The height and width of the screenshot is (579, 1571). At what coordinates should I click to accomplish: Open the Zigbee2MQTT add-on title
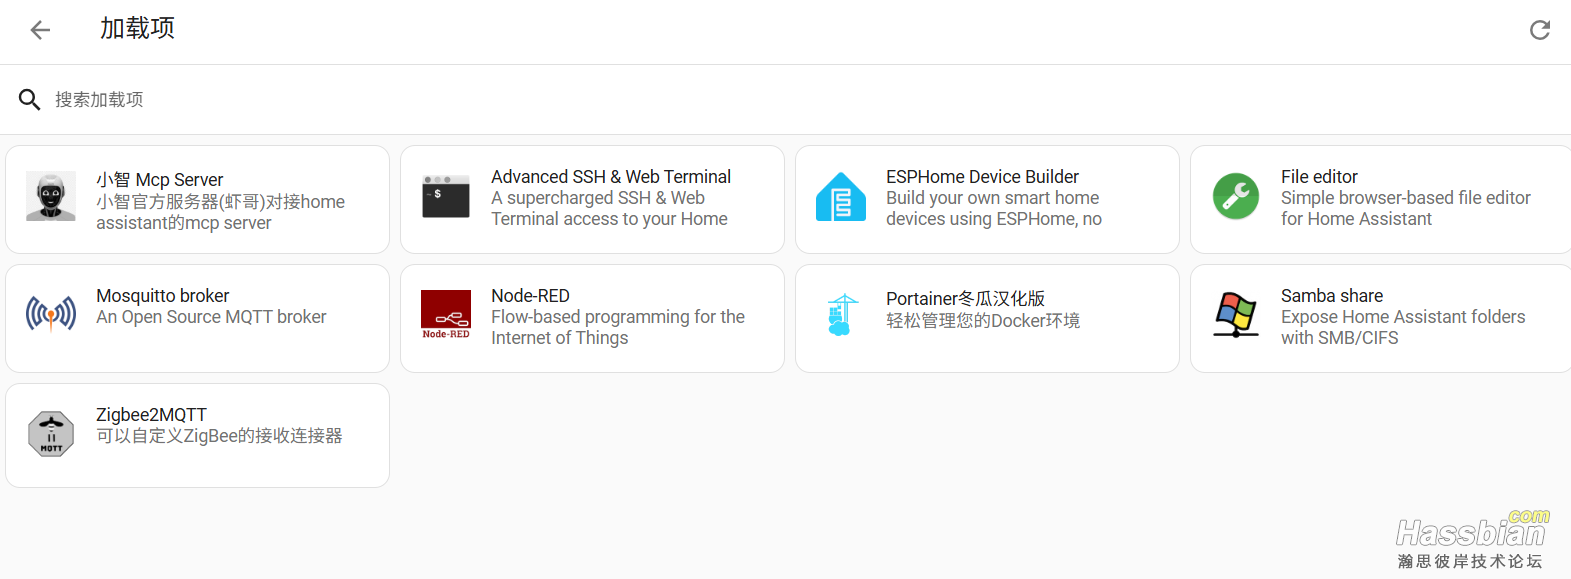pyautogui.click(x=151, y=415)
